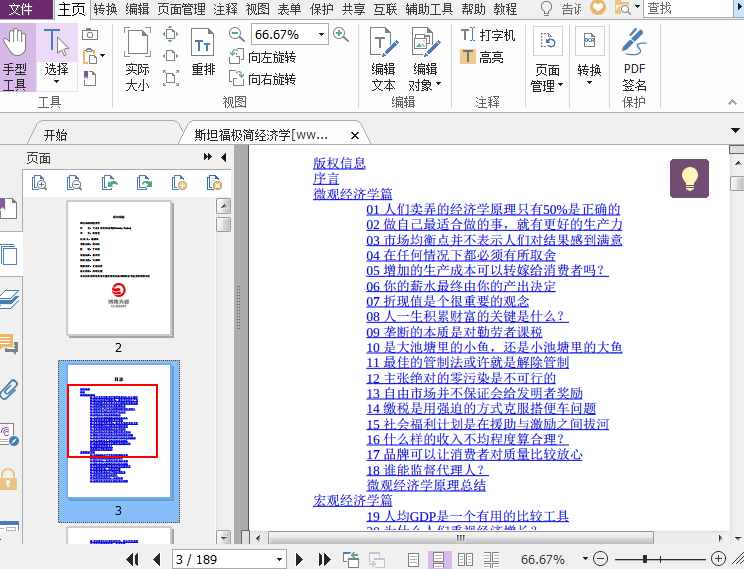Screen dimensions: 744x569
Task: Rotate page clockwise in Pages panel
Action: 144,183
